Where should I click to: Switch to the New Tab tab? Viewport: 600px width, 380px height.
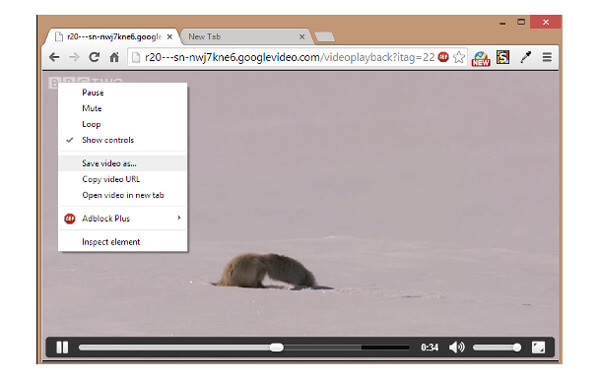point(246,37)
